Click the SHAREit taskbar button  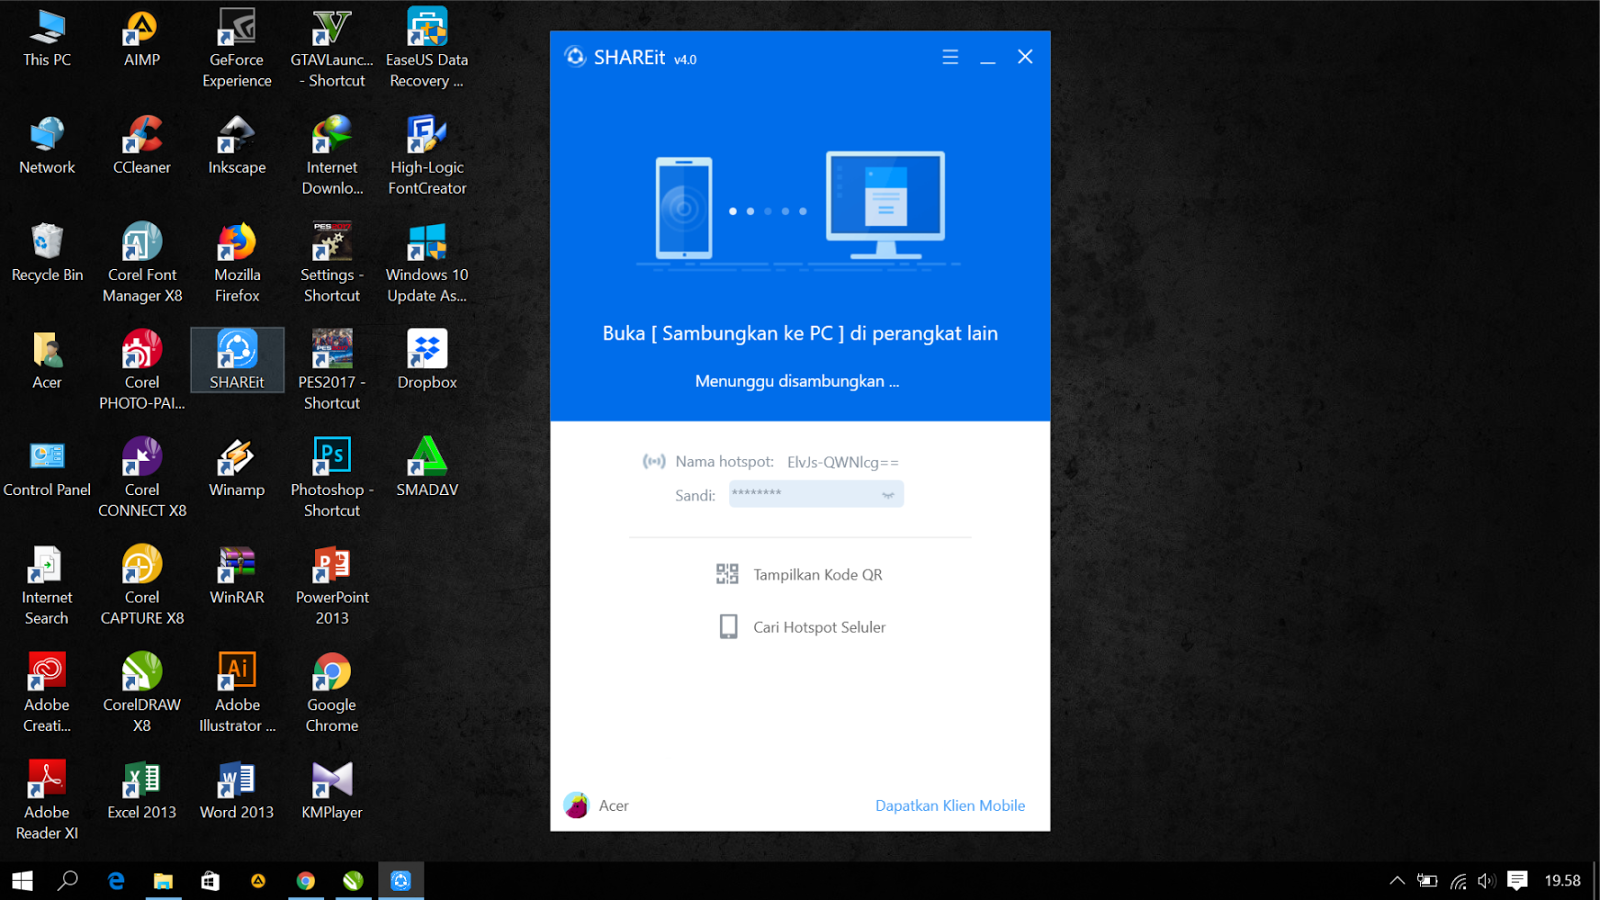point(401,881)
